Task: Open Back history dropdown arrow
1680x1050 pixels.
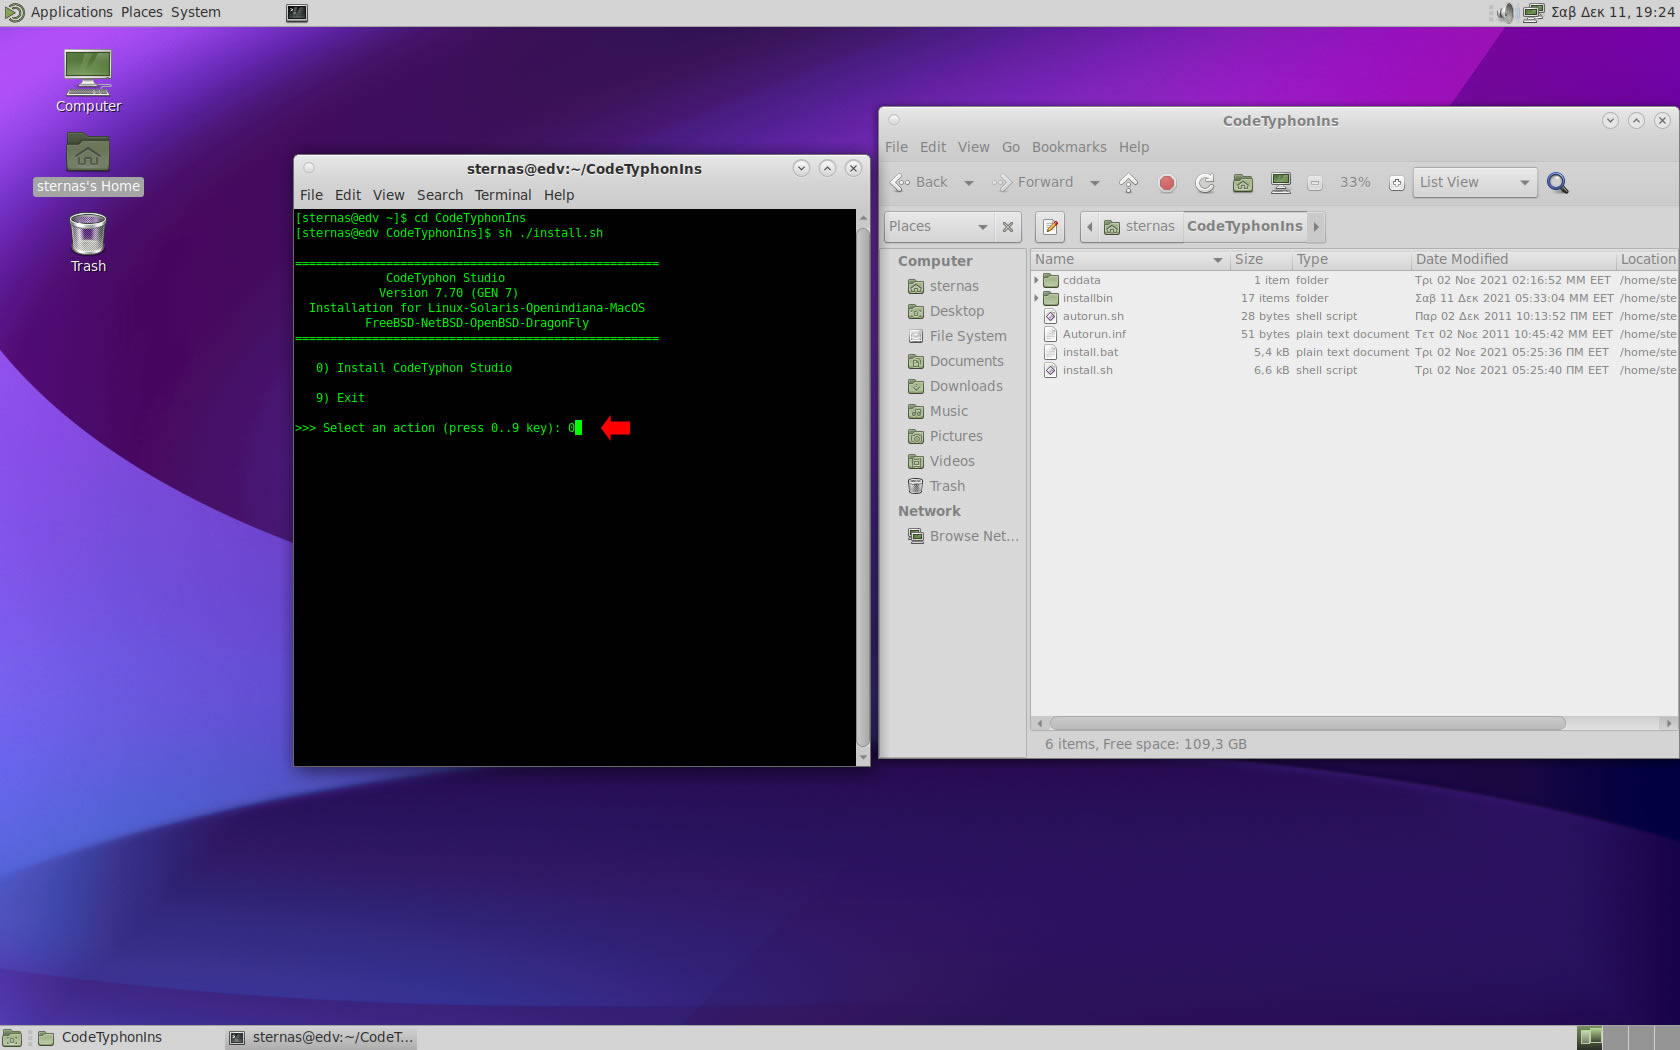Action: point(968,183)
